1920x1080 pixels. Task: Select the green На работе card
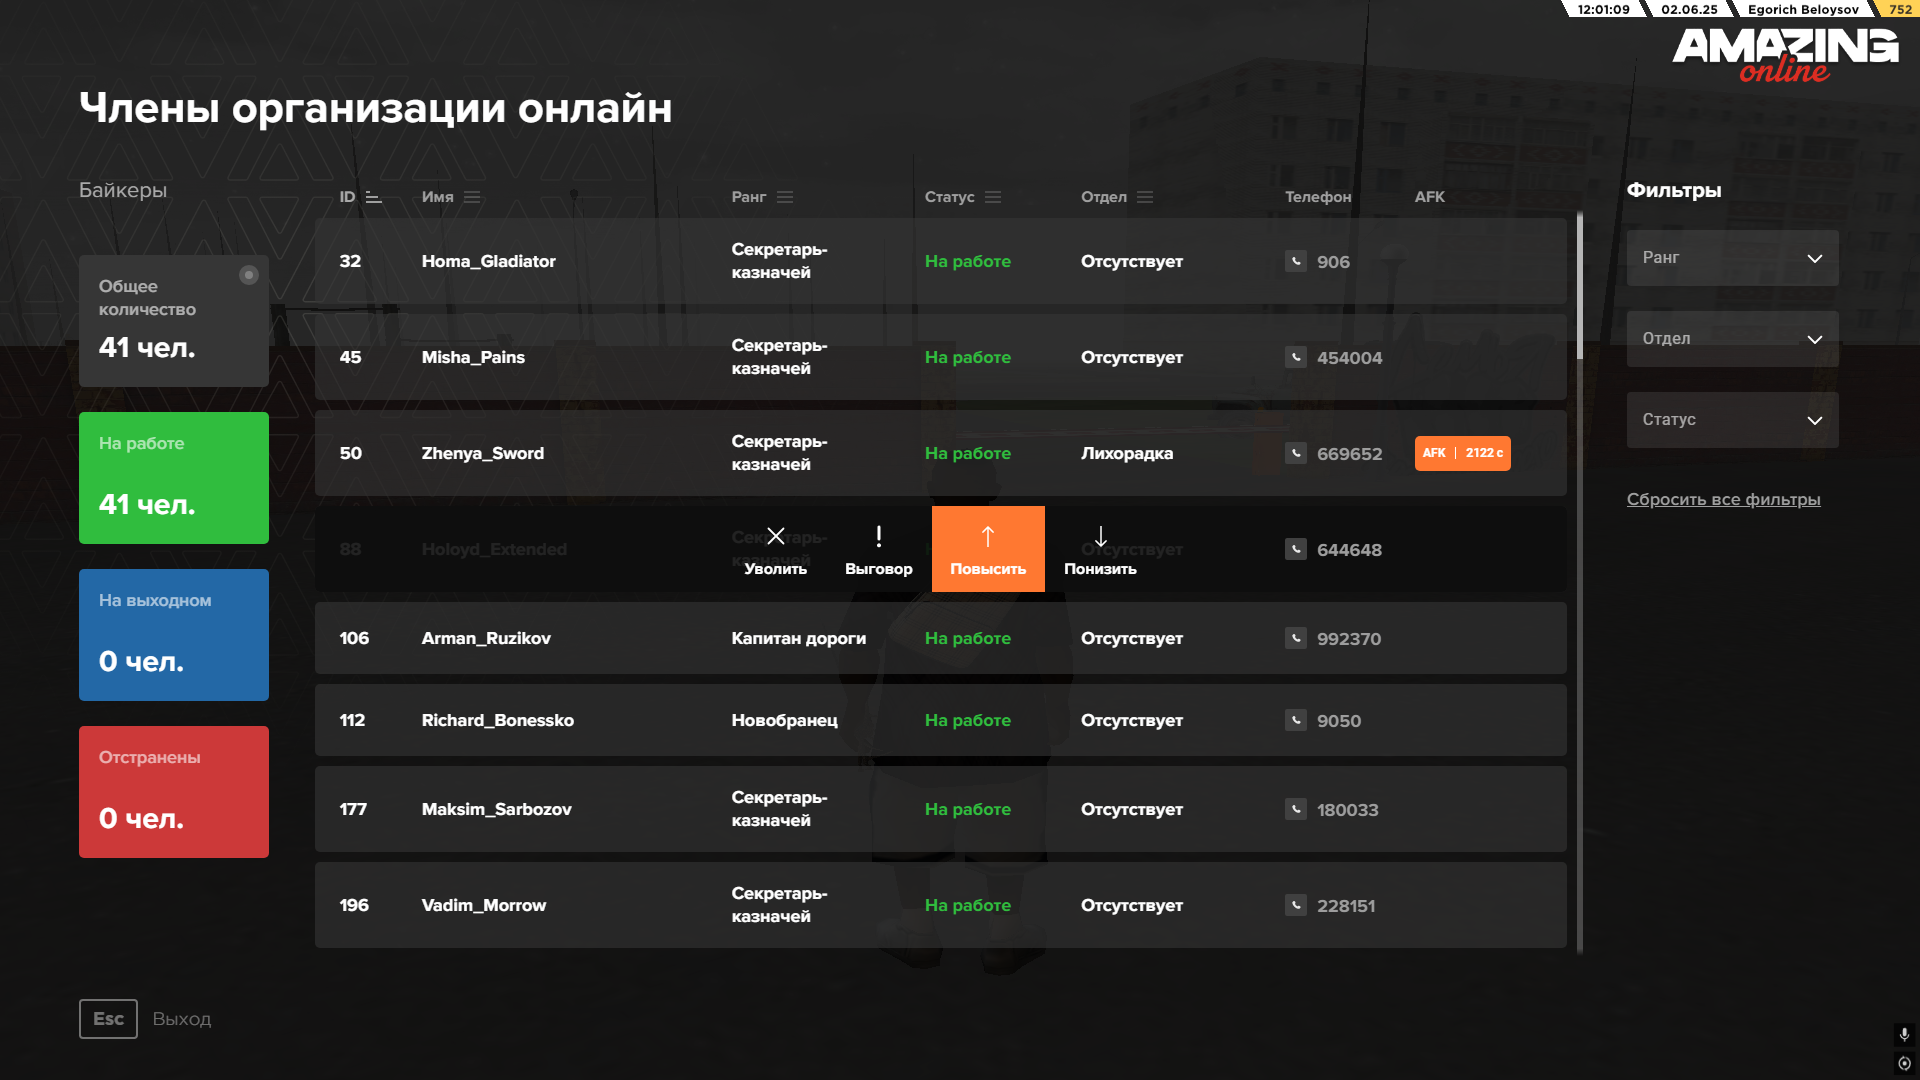(174, 478)
